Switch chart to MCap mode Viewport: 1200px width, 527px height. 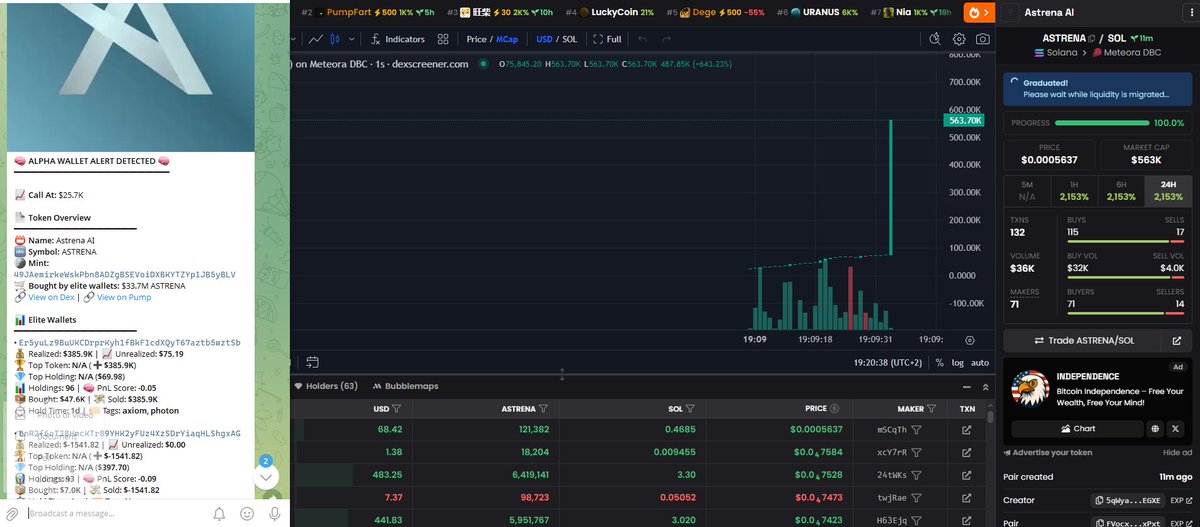[x=507, y=39]
